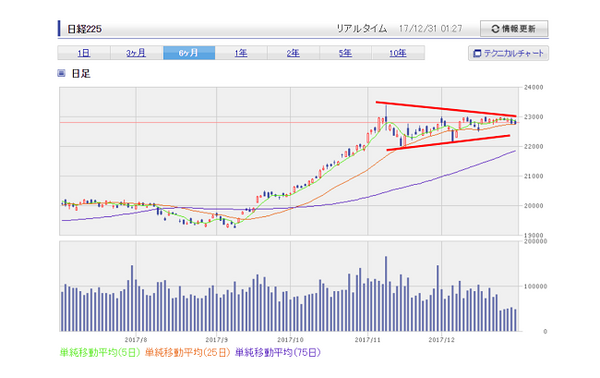Click the 2017/8 date axis label
Screen dimensions: 600x378
tap(136, 339)
